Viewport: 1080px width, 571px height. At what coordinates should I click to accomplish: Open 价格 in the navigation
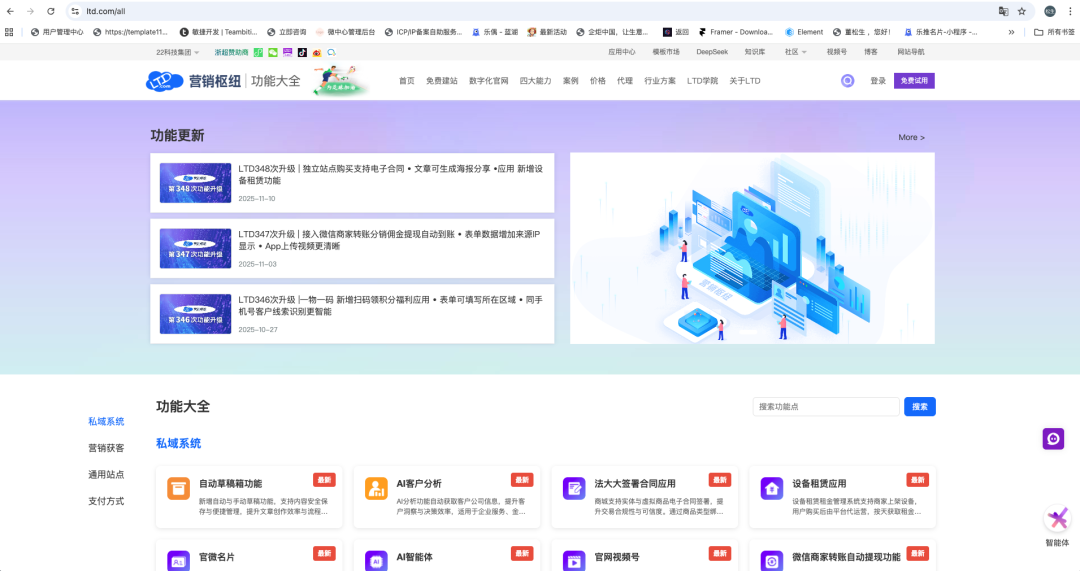tap(598, 81)
